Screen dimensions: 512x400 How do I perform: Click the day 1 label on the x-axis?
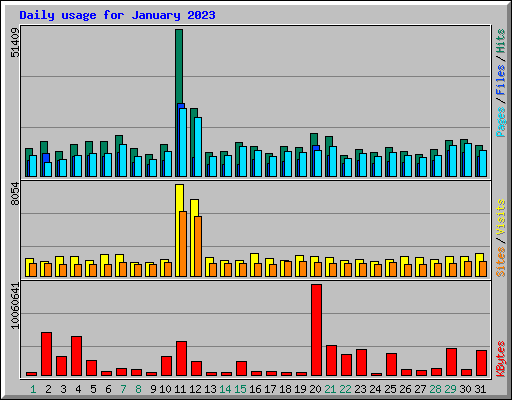[33, 389]
